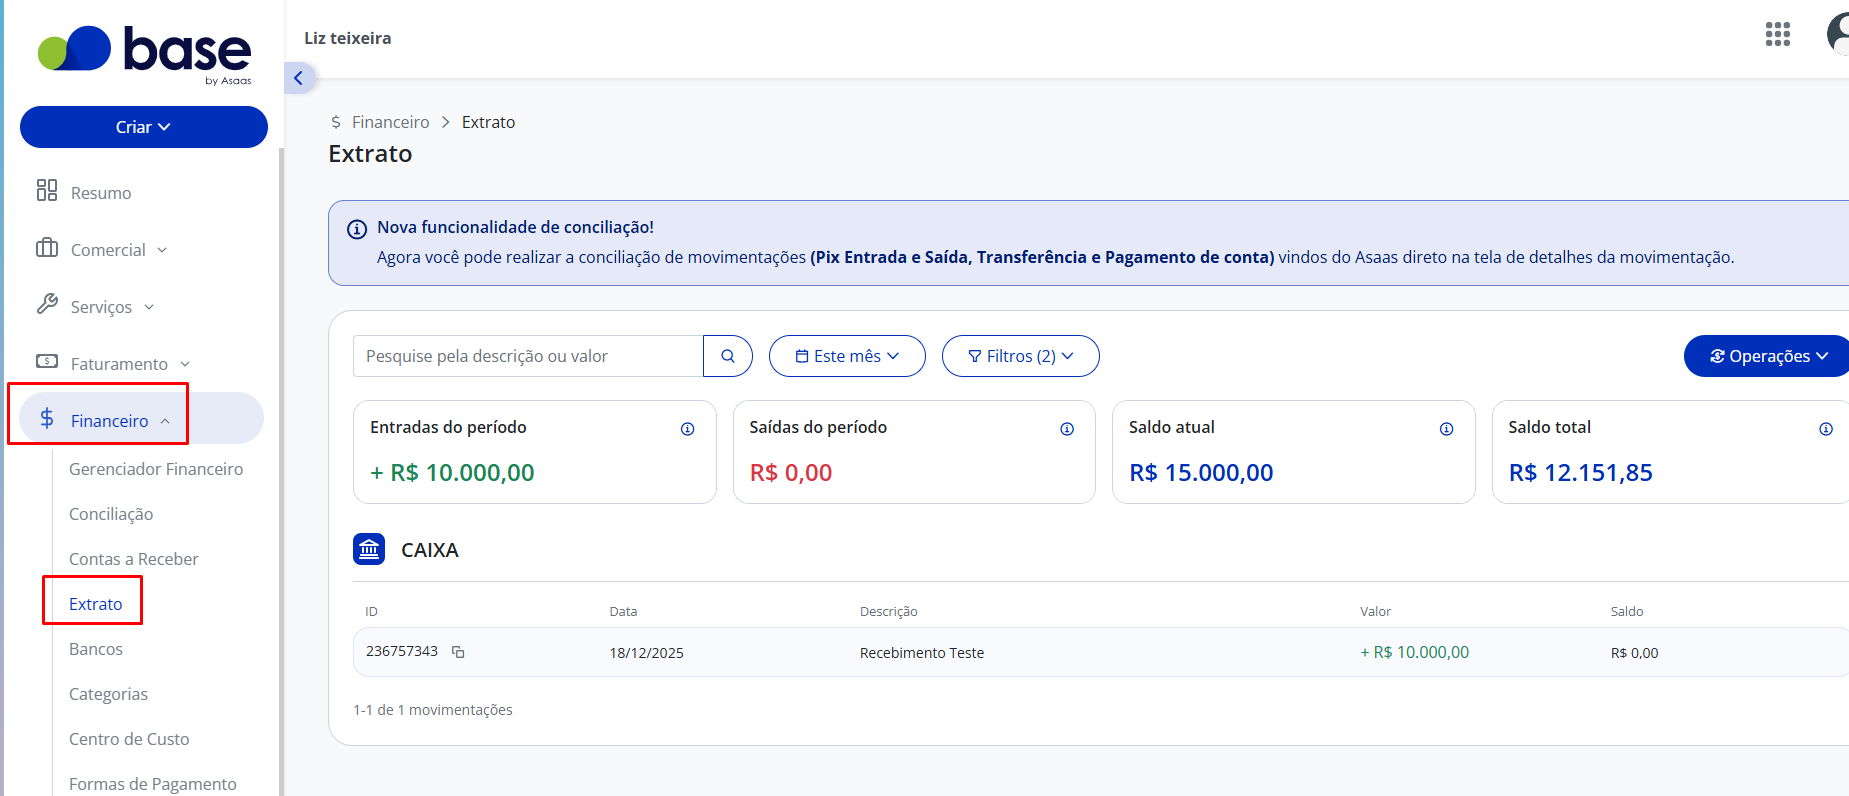
Task: Click the search description or value field
Action: click(528, 356)
